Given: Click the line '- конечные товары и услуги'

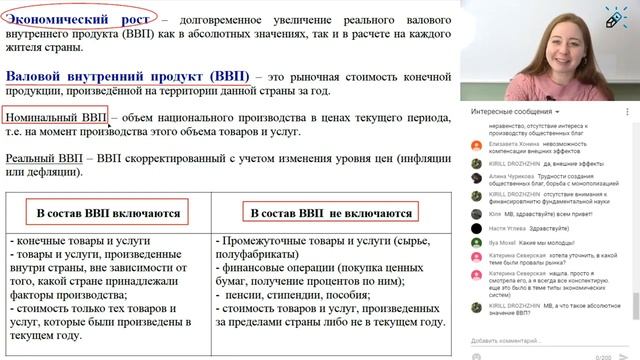Looking at the screenshot, I should [80, 240].
